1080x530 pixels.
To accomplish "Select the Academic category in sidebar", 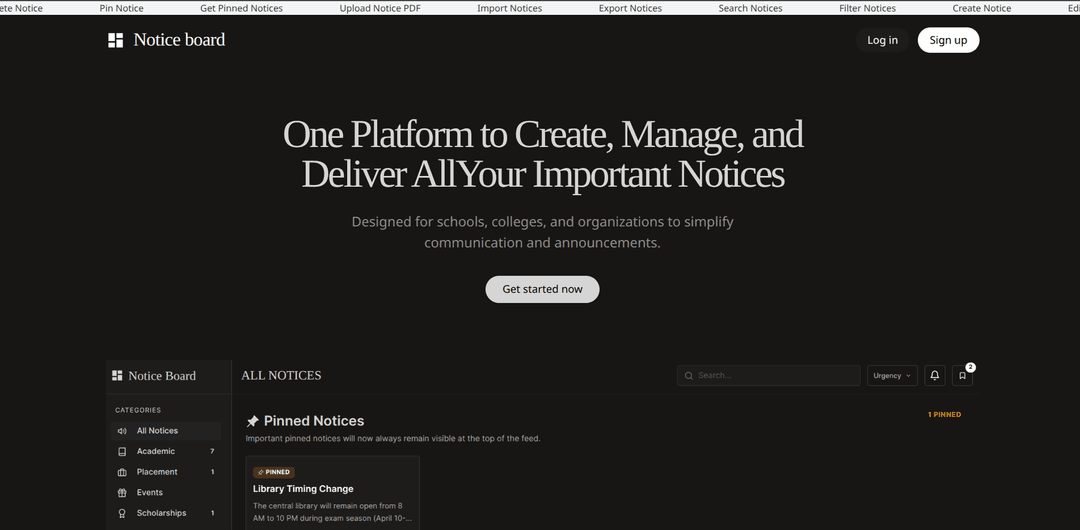I will point(156,452).
